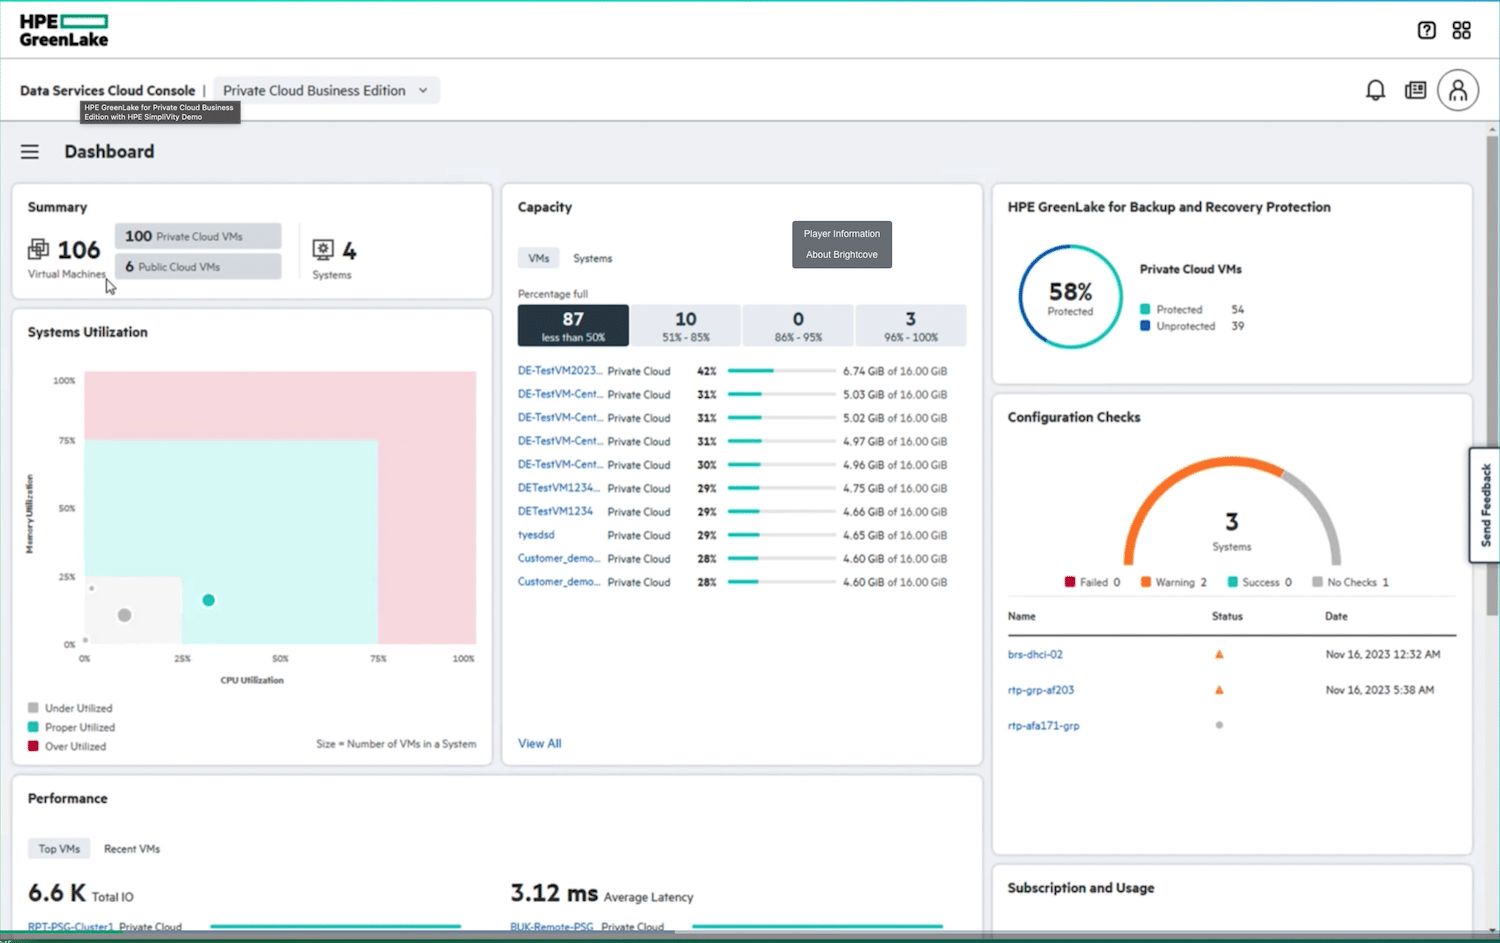Click the 58% Protected donut chart
This screenshot has height=943, width=1500.
click(x=1070, y=297)
